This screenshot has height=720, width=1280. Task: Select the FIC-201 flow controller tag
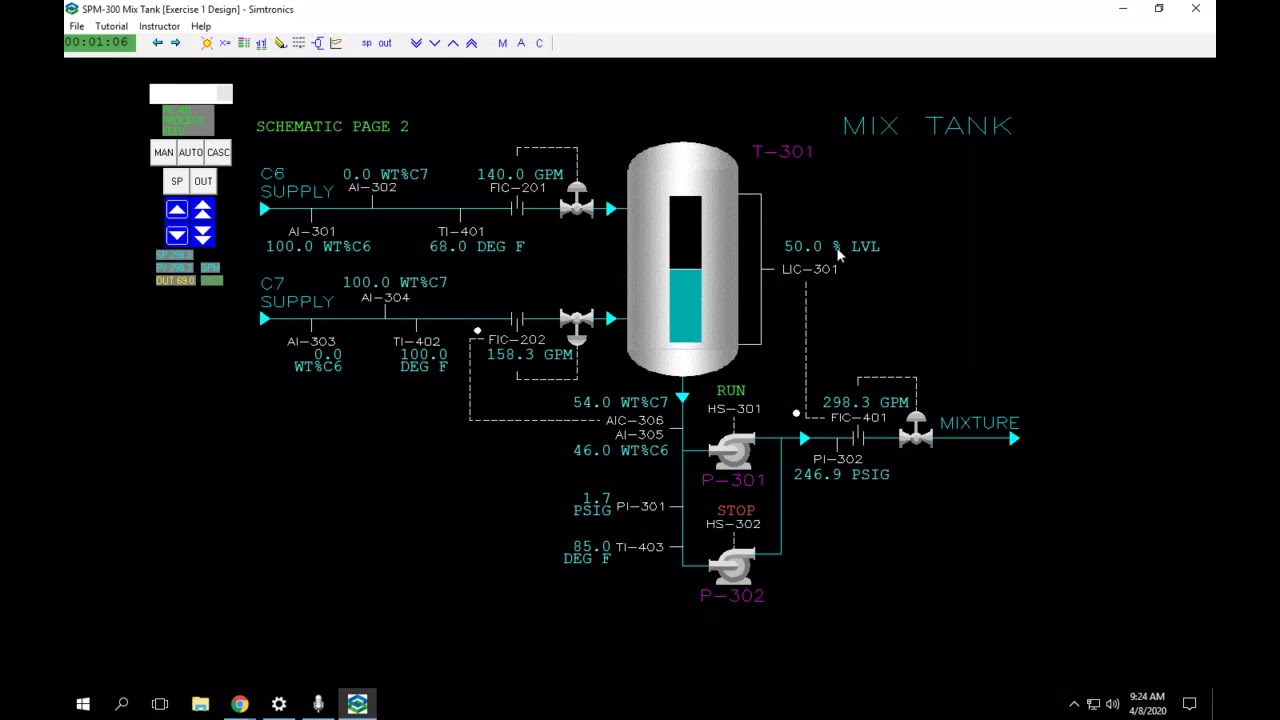coord(518,188)
